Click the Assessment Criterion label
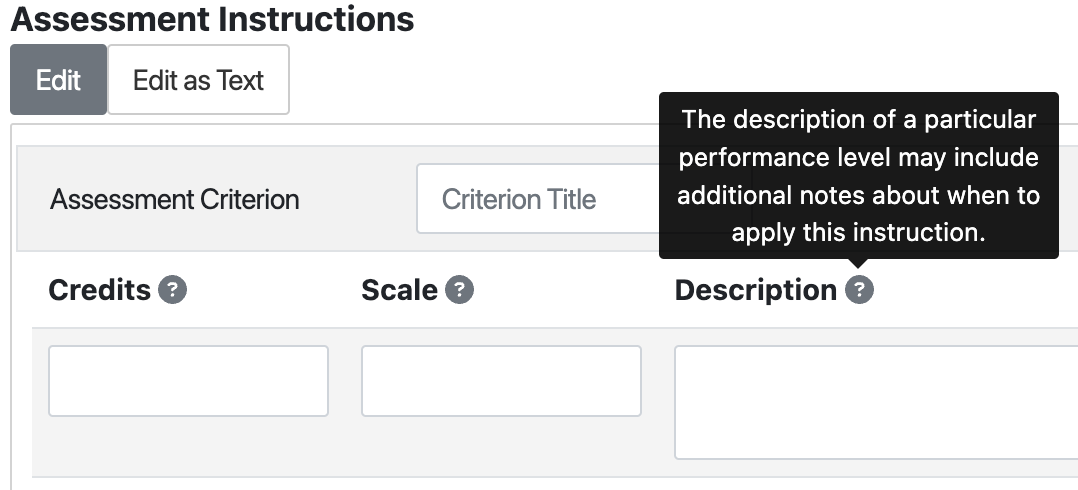Screen dimensions: 1078x490 click(175, 199)
